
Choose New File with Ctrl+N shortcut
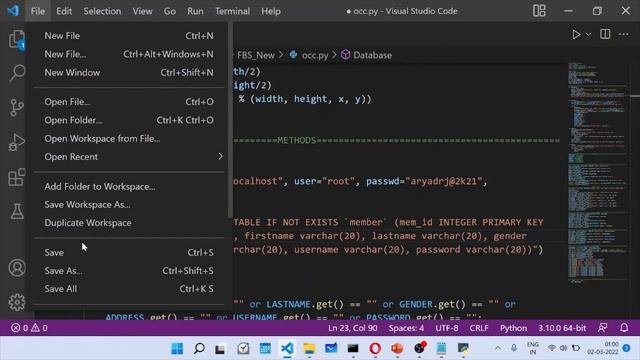click(129, 36)
